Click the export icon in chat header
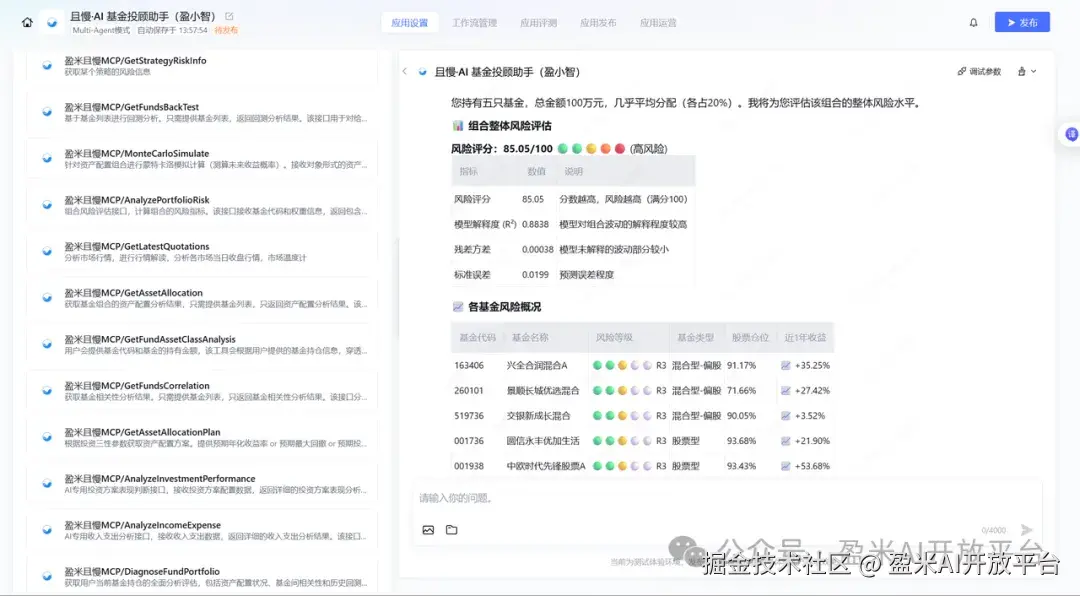 coord(1019,71)
